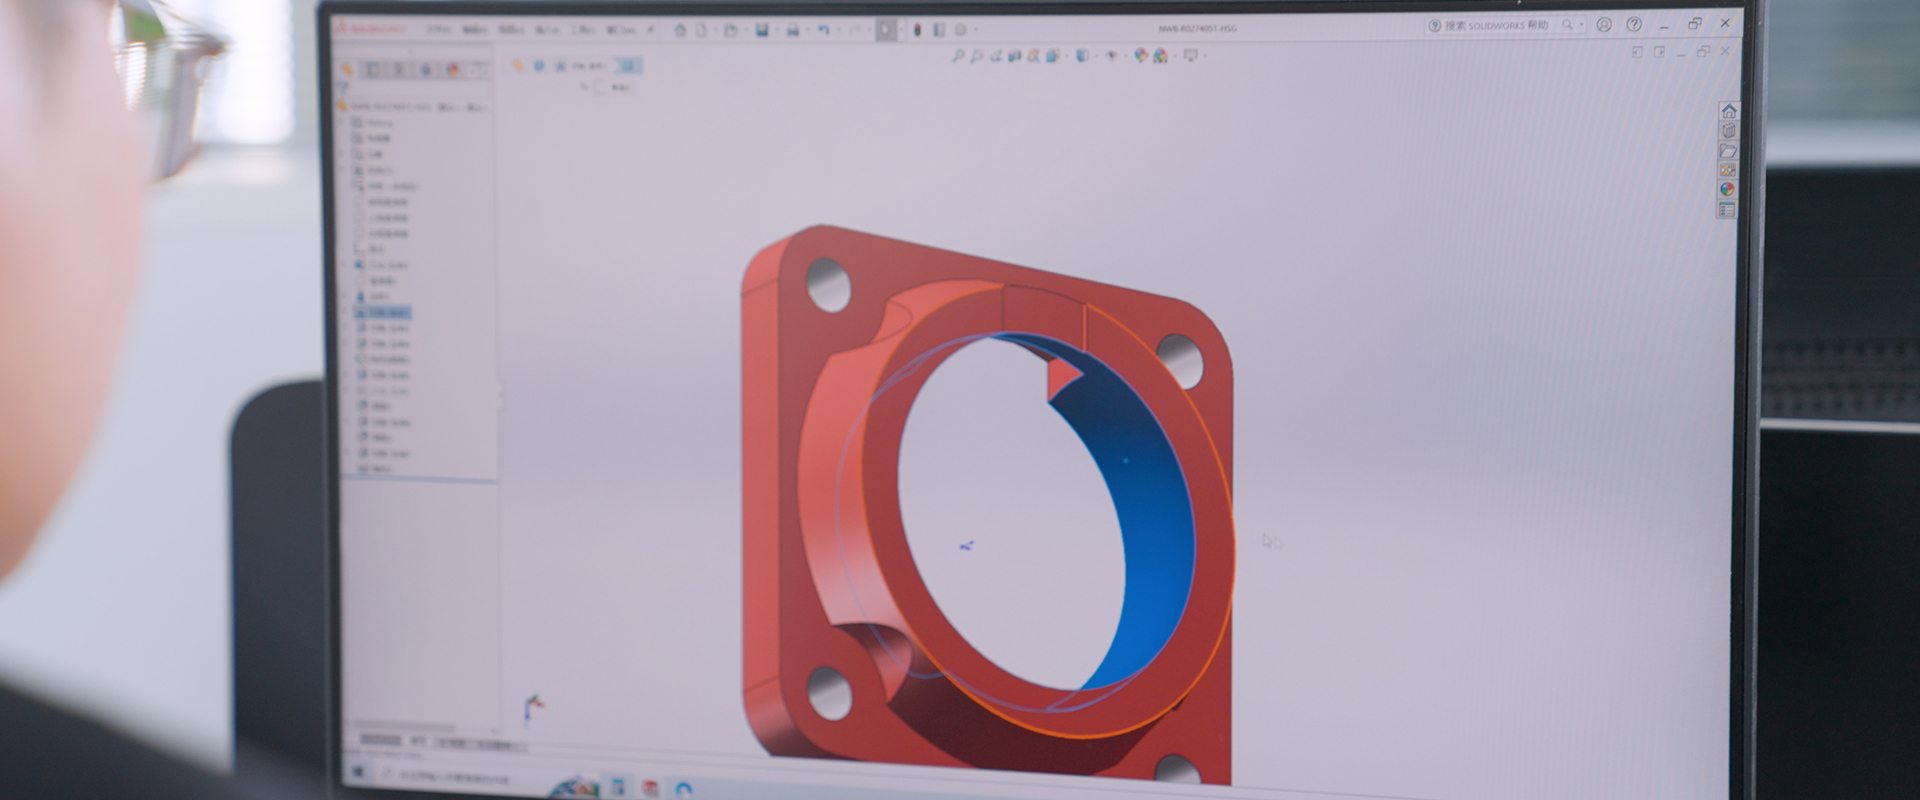Open Appearances tab in task pane
Viewport: 1920px width, 800px height.
coord(1728,189)
